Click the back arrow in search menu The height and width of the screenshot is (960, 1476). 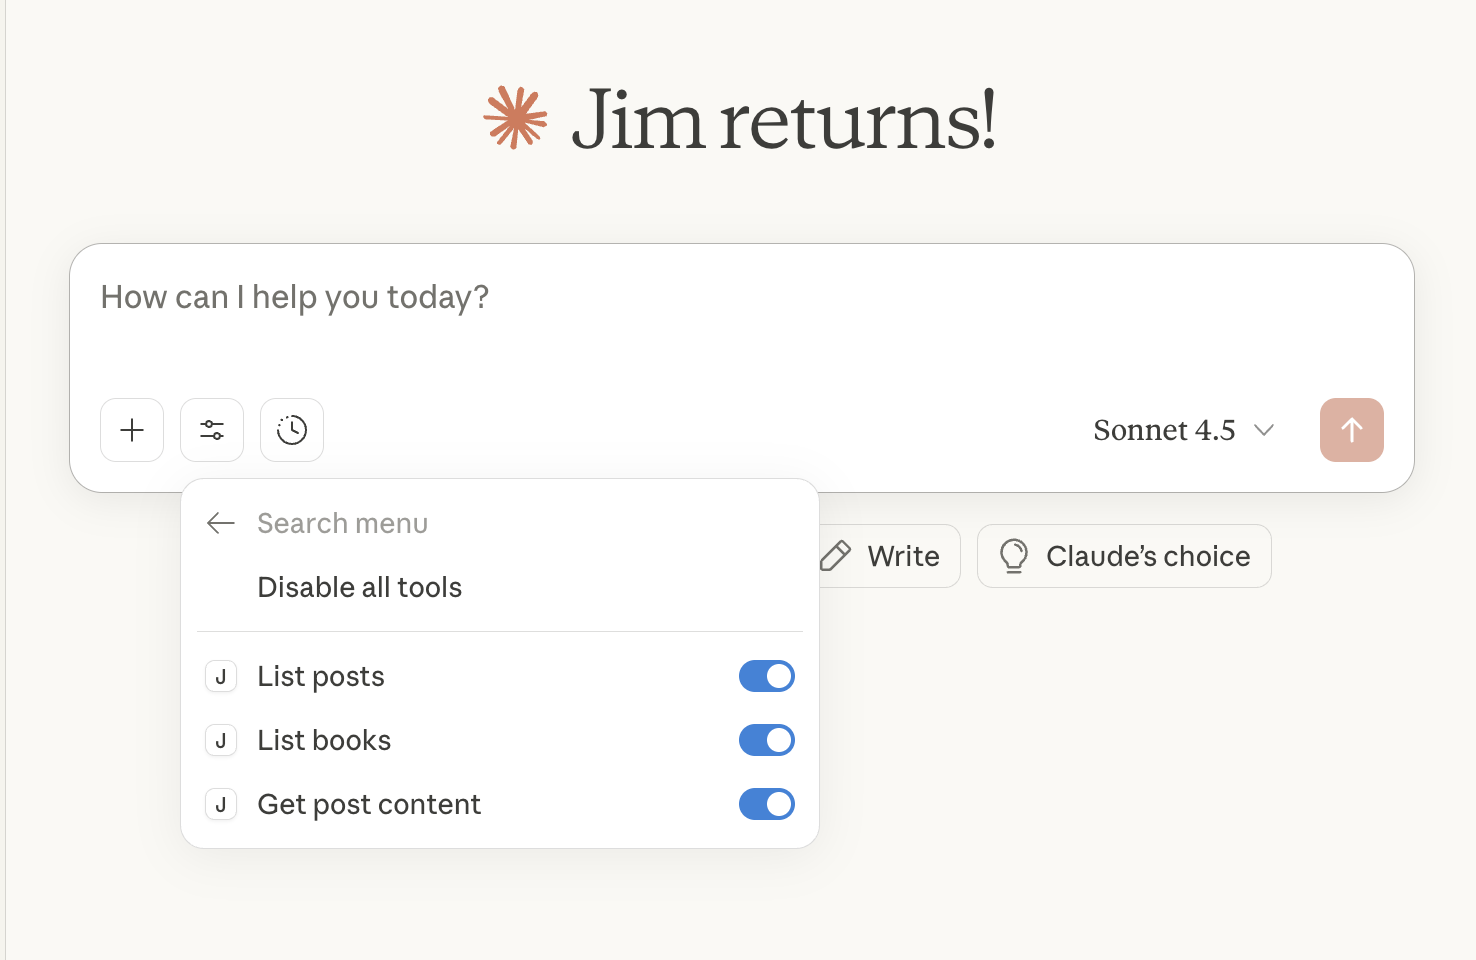[x=220, y=523]
